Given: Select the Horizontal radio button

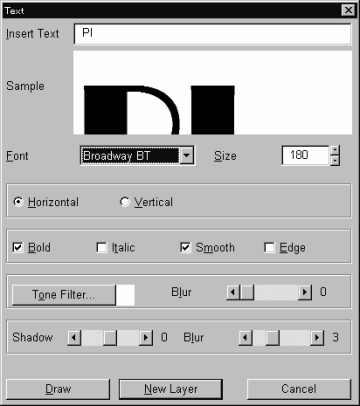Looking at the screenshot, I should 18,202.
